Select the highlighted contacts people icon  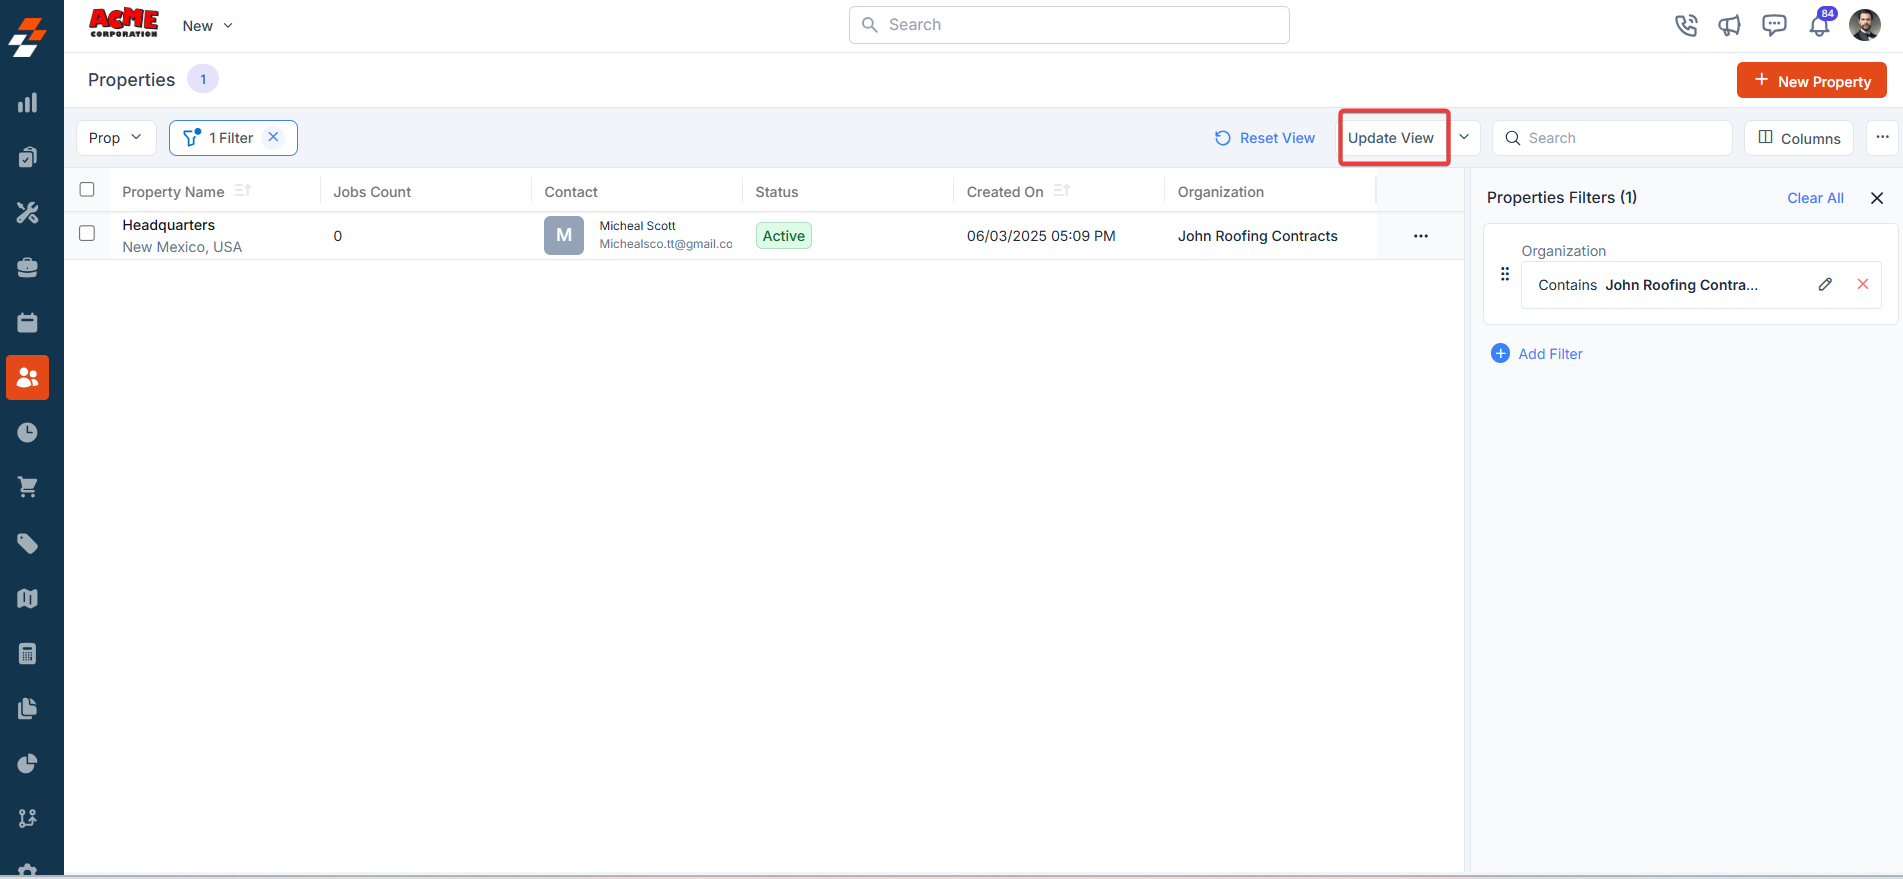(28, 378)
